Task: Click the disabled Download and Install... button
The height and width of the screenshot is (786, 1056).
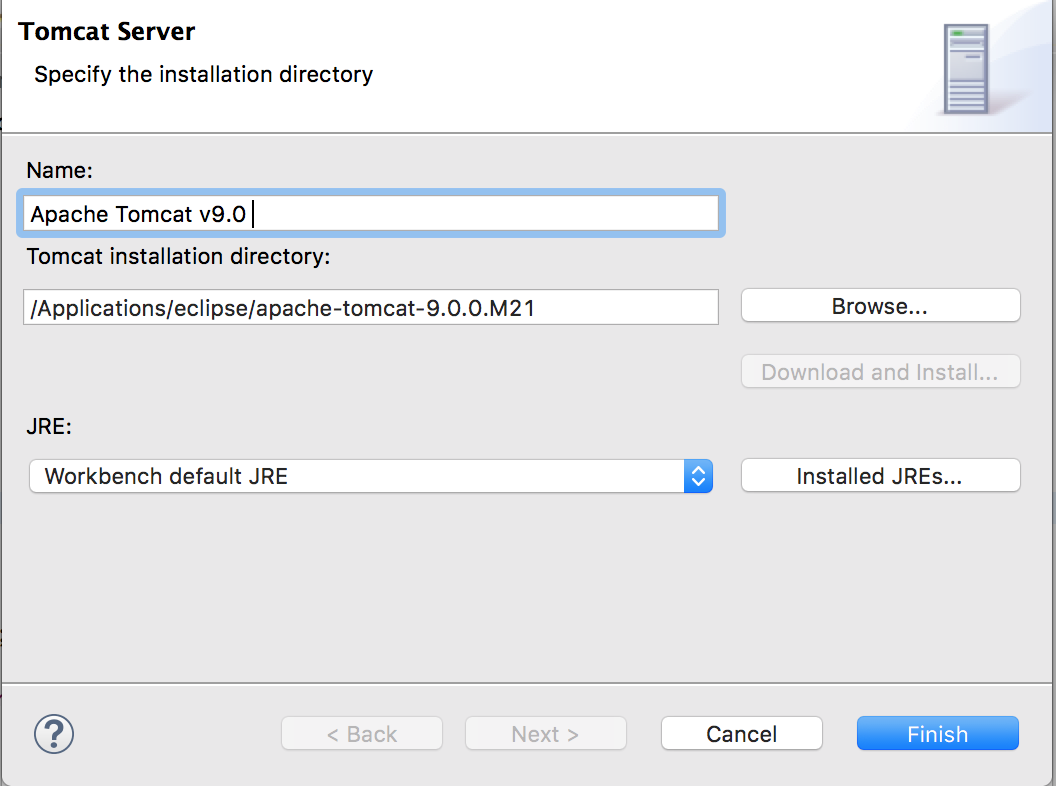Action: point(880,372)
